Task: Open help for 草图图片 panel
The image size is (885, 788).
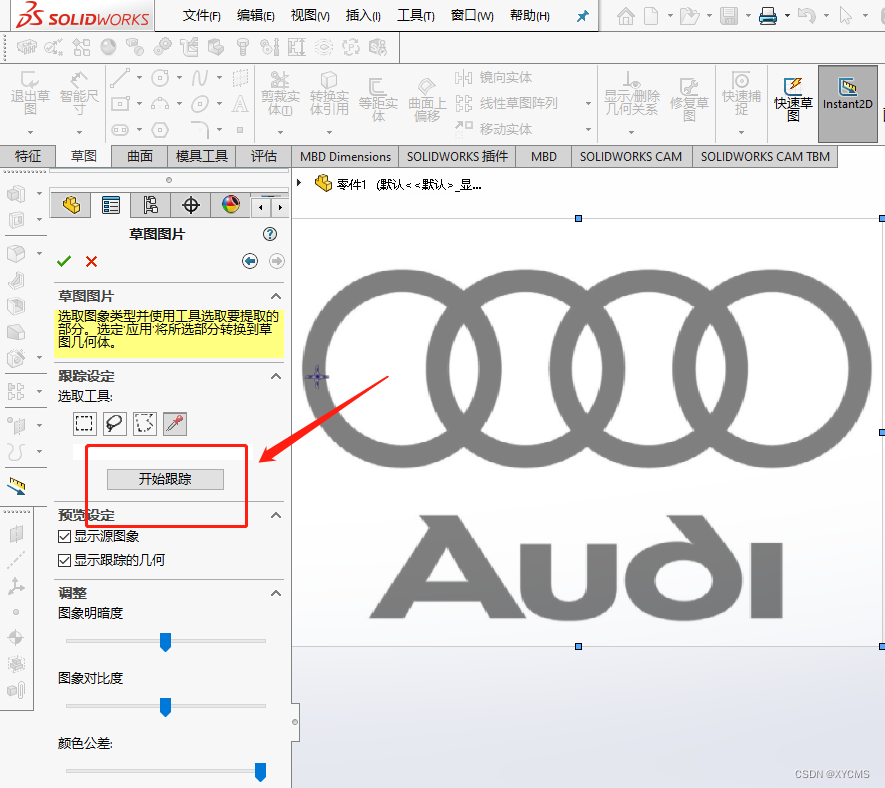Action: [x=270, y=234]
